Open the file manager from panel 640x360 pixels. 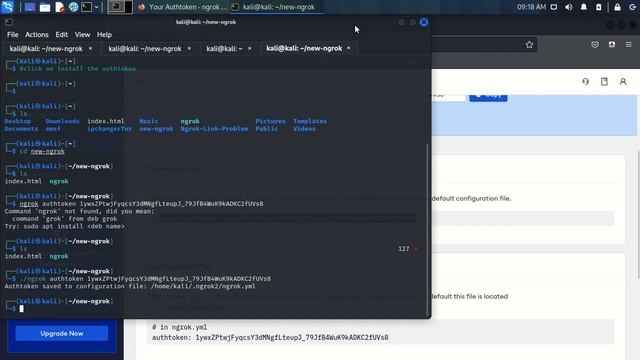45,7
